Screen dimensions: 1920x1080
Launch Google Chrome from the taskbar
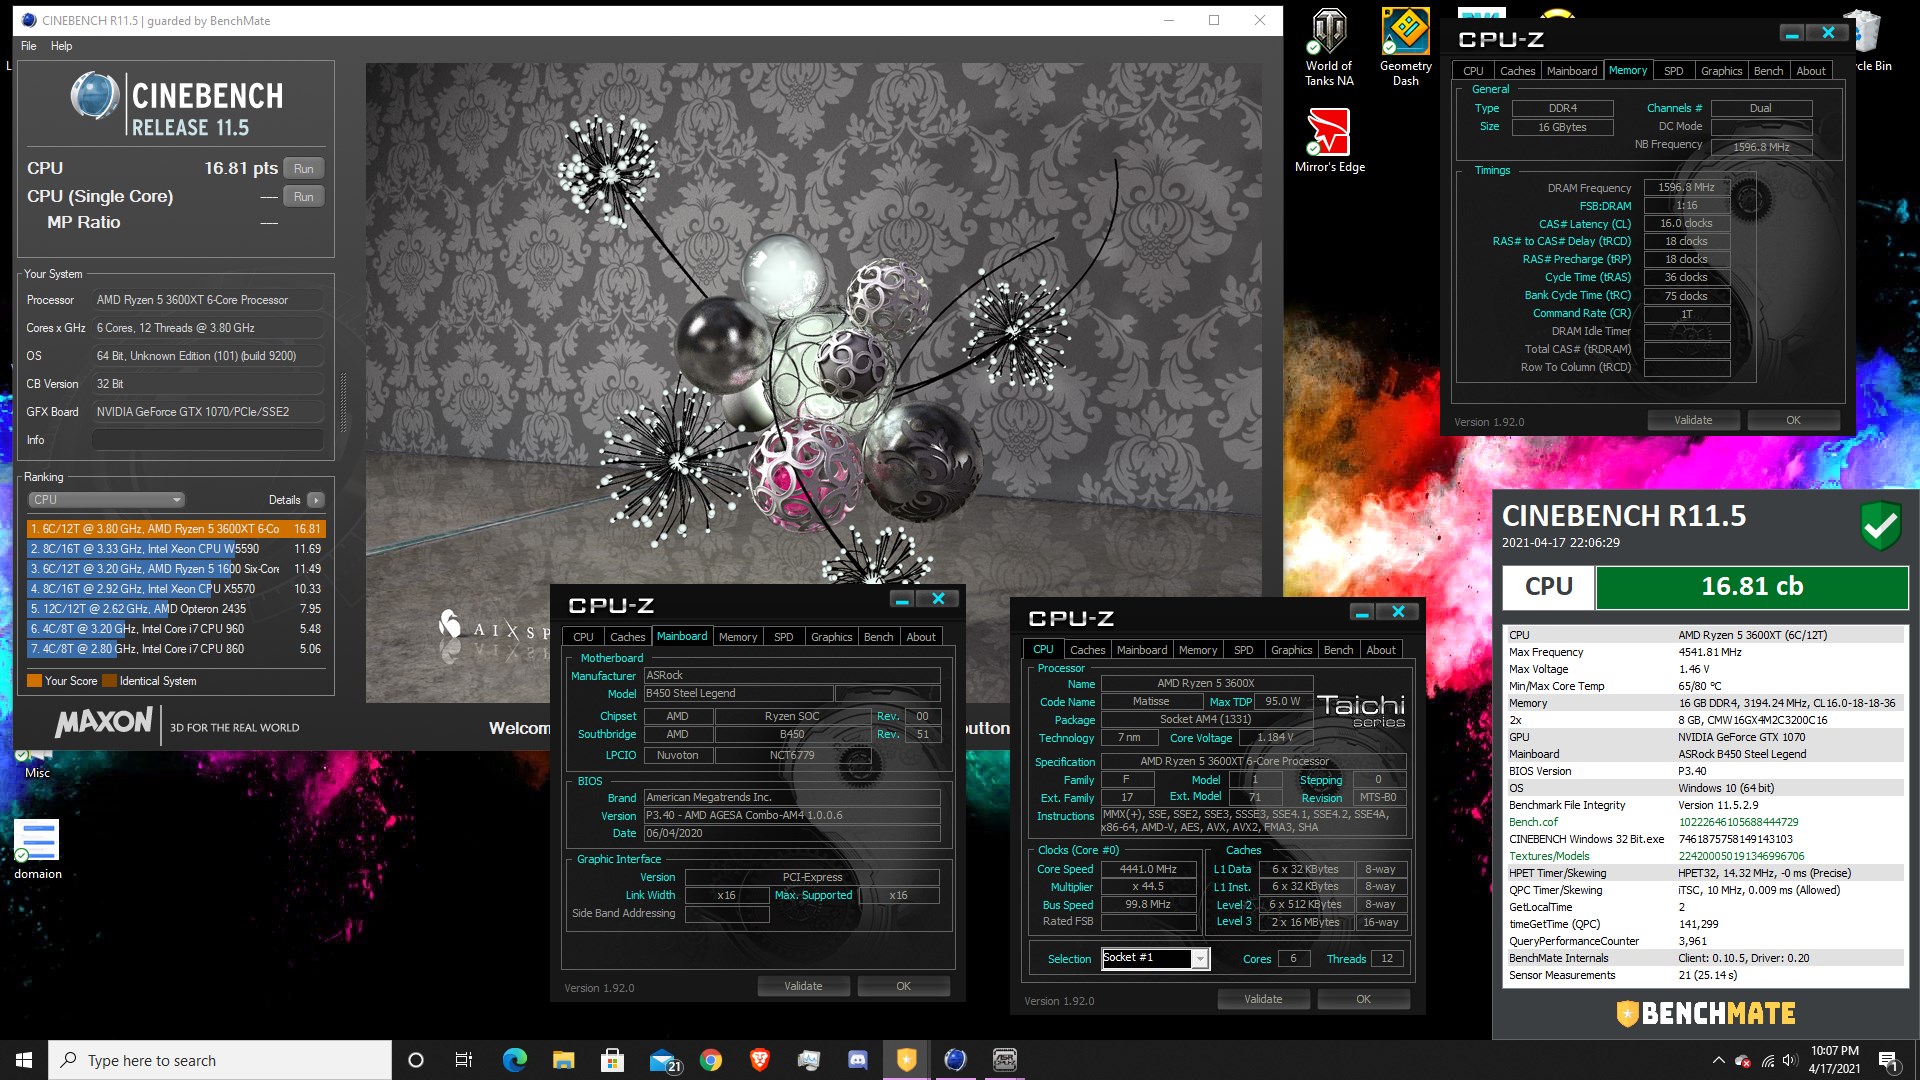pyautogui.click(x=711, y=1060)
